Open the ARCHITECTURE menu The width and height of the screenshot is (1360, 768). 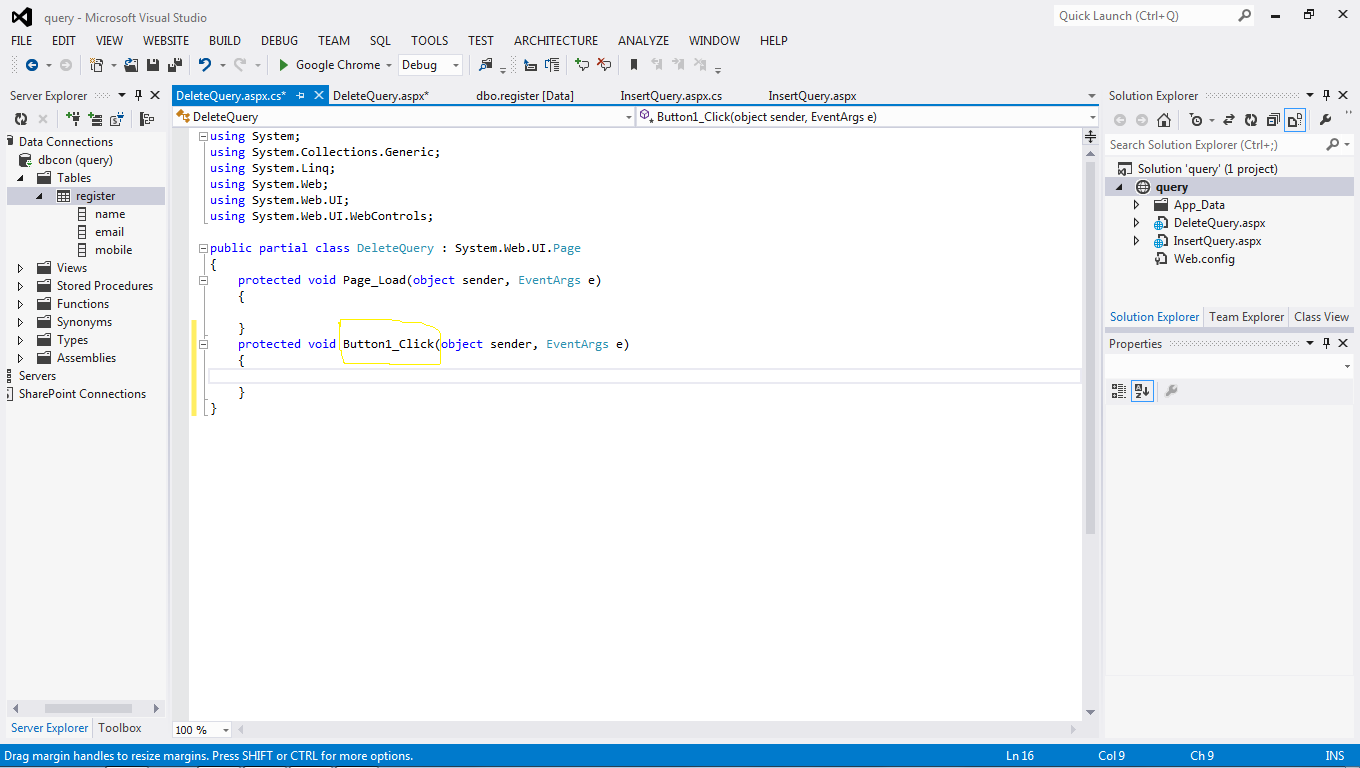point(556,41)
